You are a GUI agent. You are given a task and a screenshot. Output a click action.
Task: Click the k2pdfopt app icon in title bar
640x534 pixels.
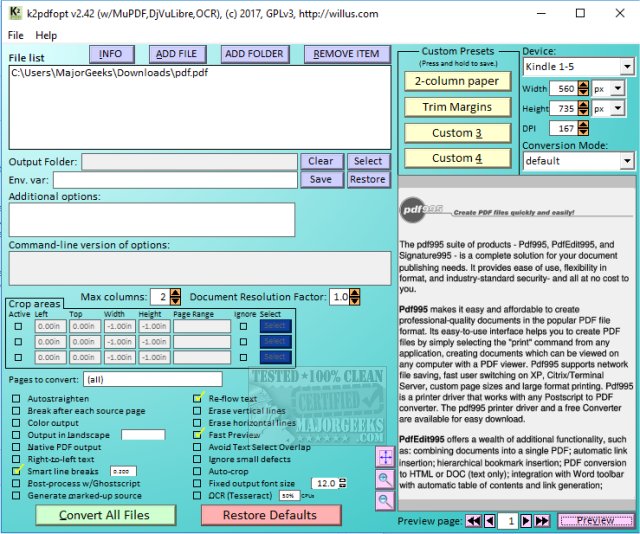tap(15, 13)
